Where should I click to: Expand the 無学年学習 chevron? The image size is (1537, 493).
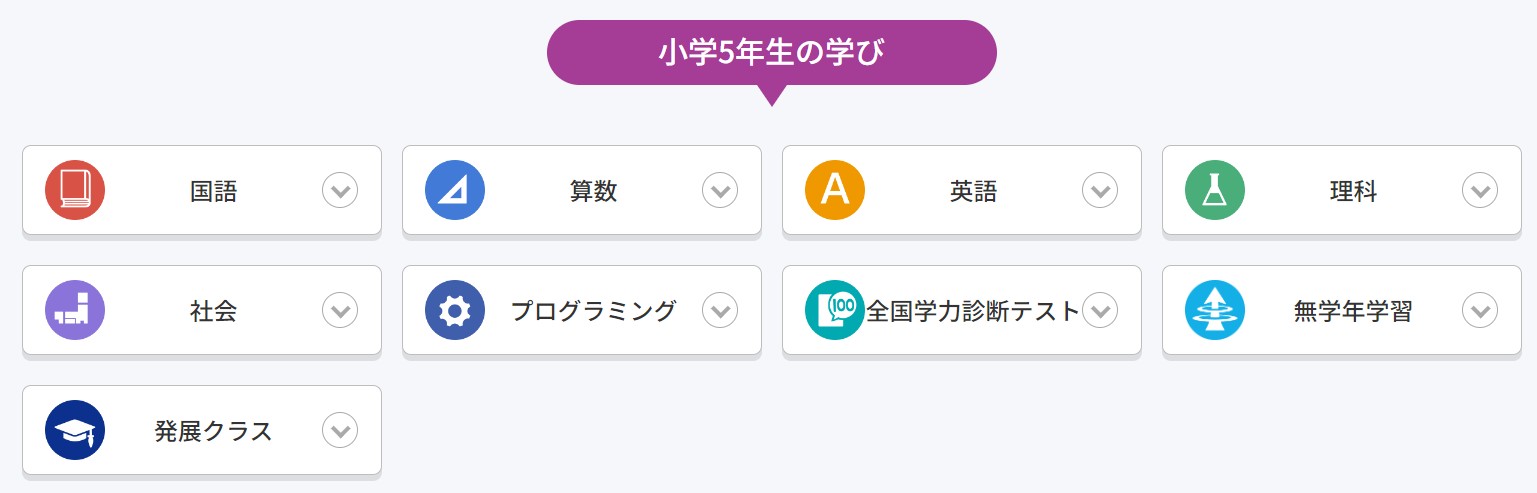pyautogui.click(x=1480, y=310)
